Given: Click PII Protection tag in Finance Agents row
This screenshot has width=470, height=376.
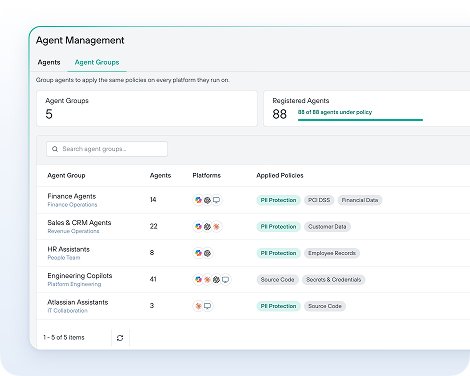Looking at the screenshot, I should pyautogui.click(x=278, y=200).
